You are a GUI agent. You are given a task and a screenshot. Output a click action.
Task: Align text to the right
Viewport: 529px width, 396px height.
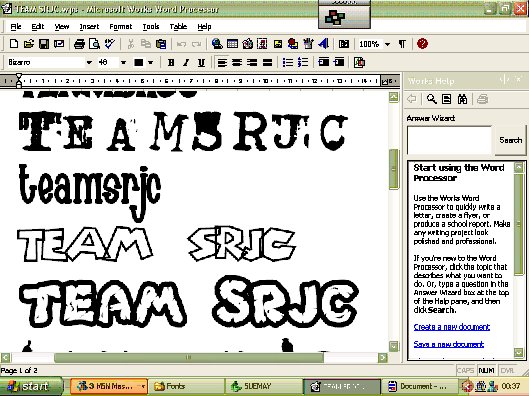pos(252,62)
